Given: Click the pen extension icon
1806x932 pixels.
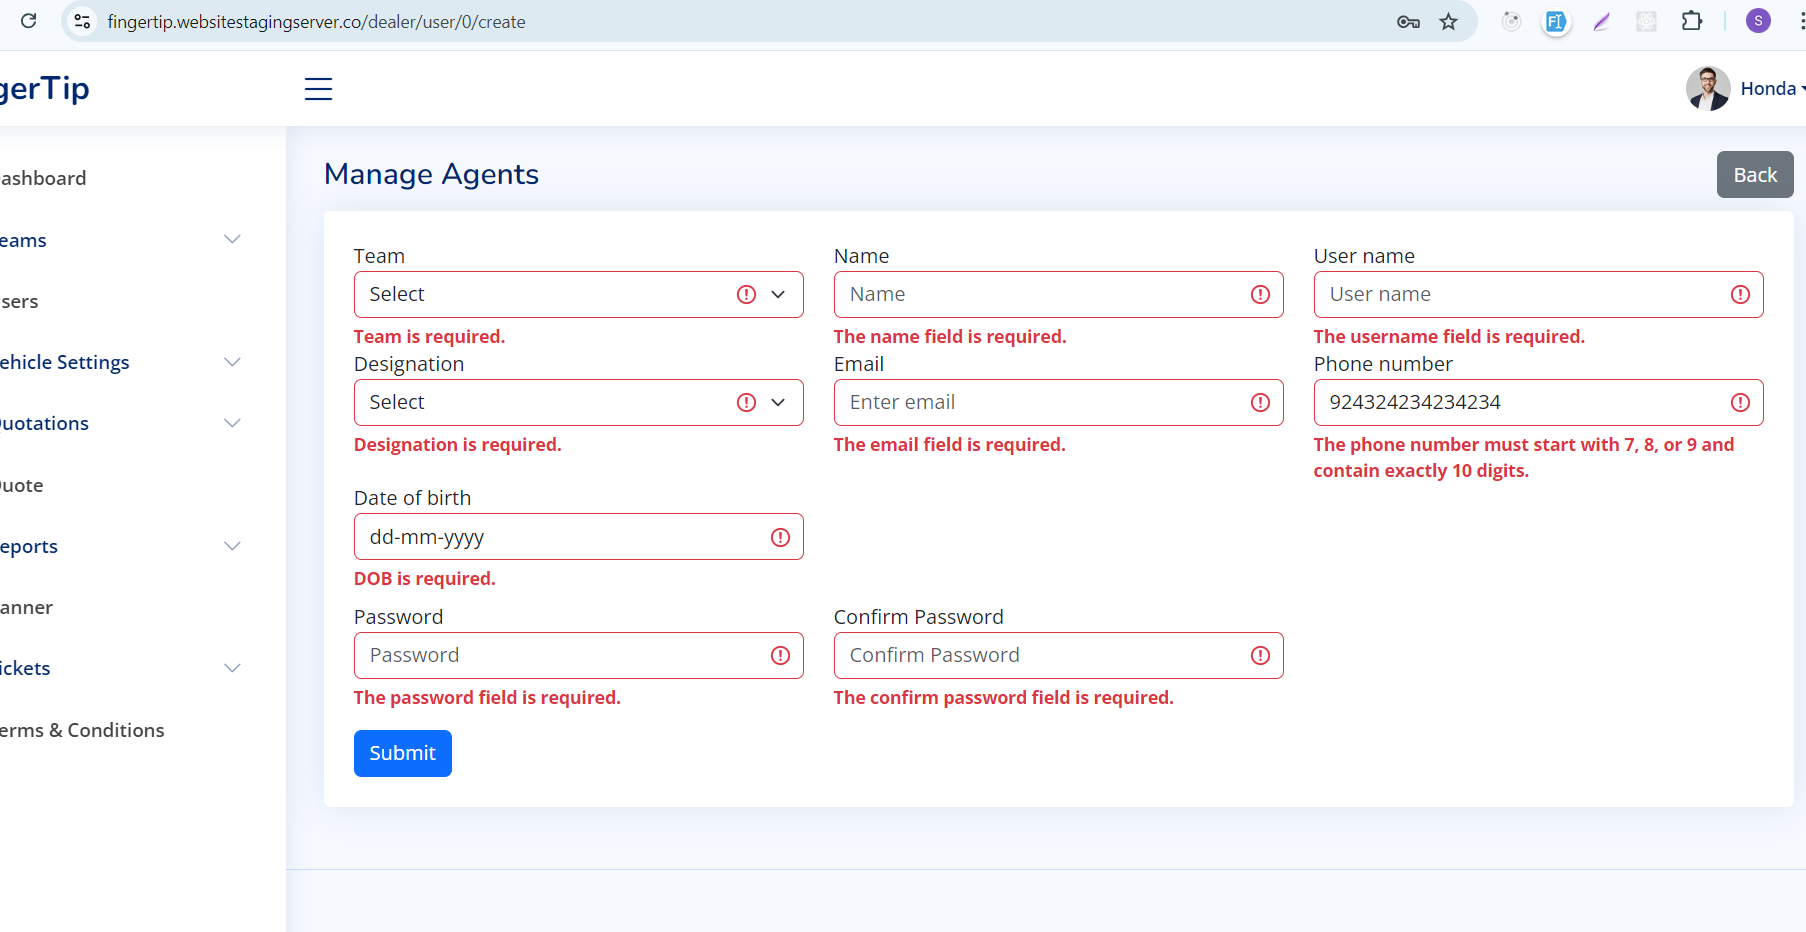Looking at the screenshot, I should tap(1602, 22).
